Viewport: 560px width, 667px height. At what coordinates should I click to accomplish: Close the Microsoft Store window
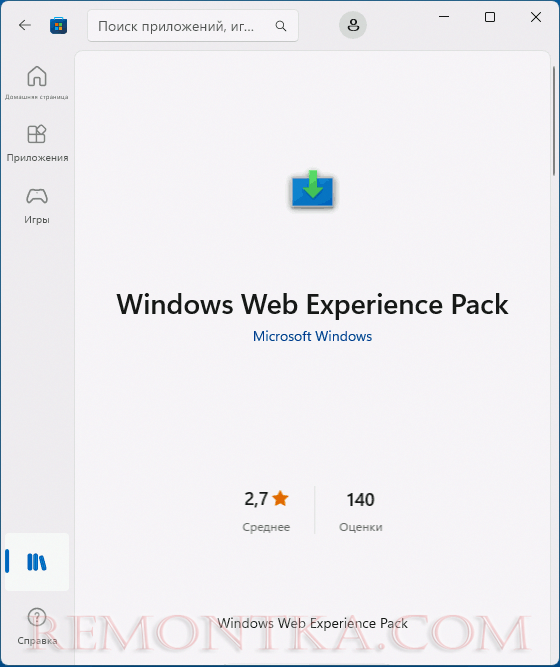pyautogui.click(x=536, y=17)
